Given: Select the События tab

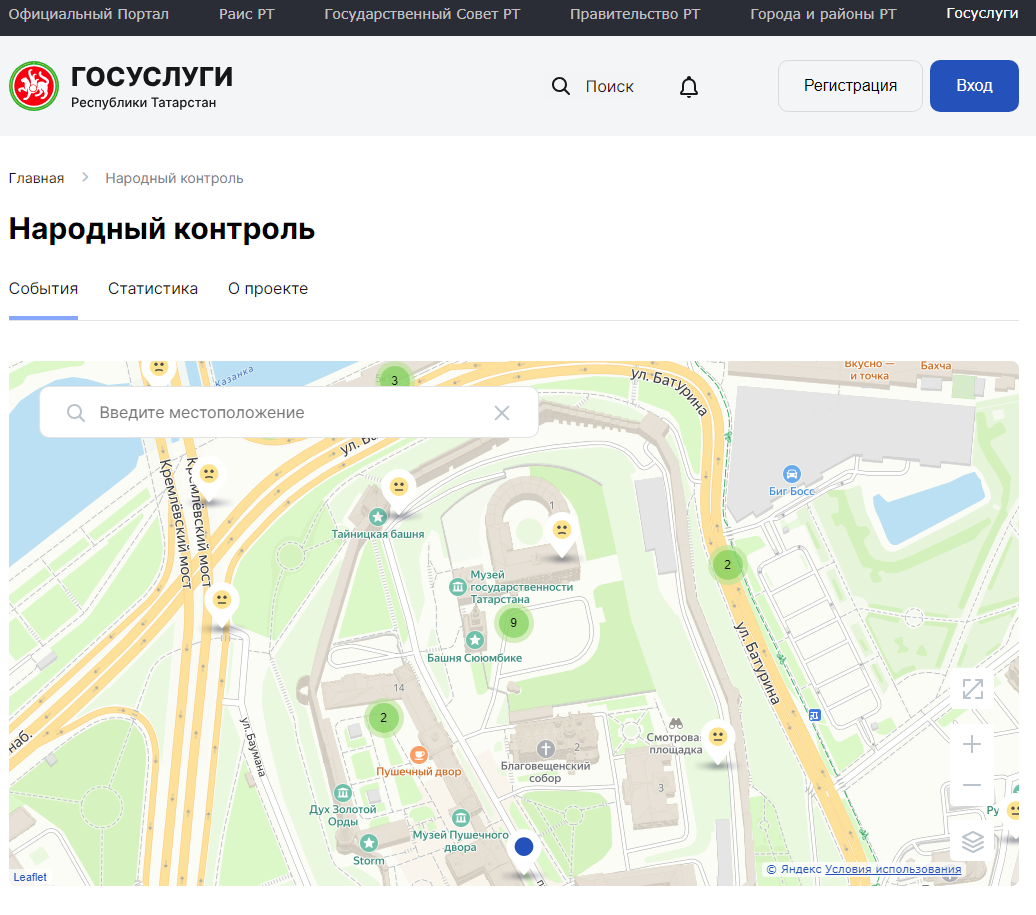Looking at the screenshot, I should click(x=43, y=289).
